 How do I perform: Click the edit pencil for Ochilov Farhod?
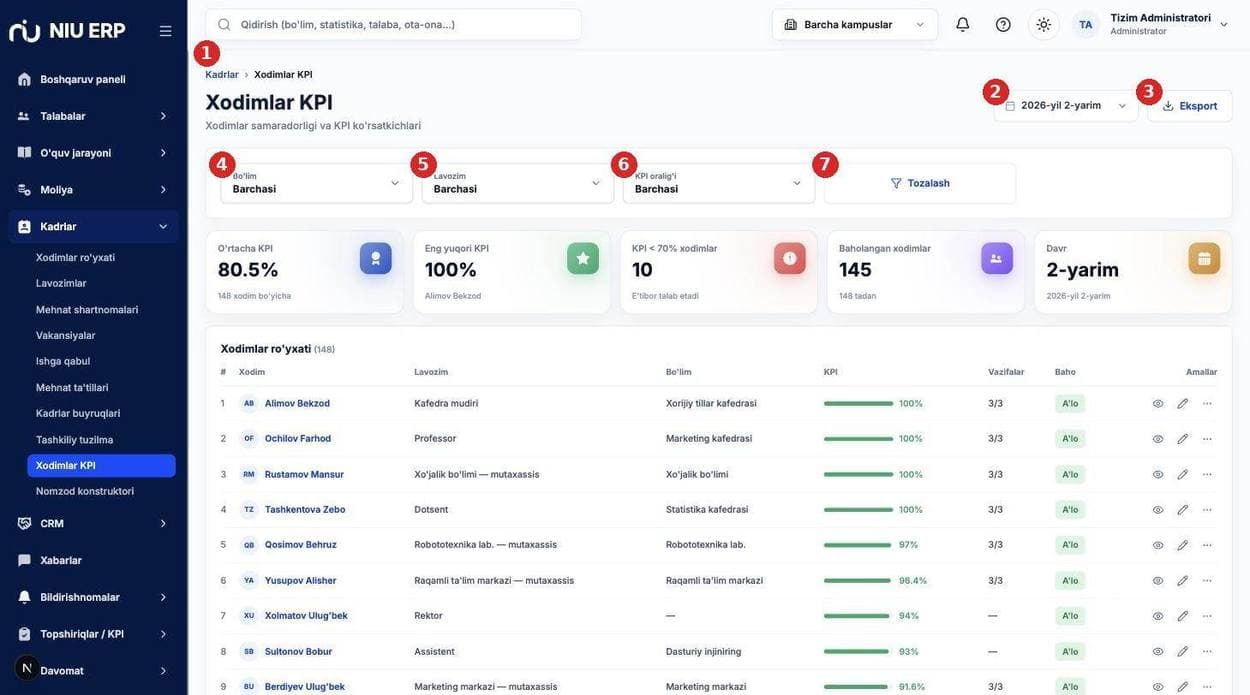(1183, 439)
